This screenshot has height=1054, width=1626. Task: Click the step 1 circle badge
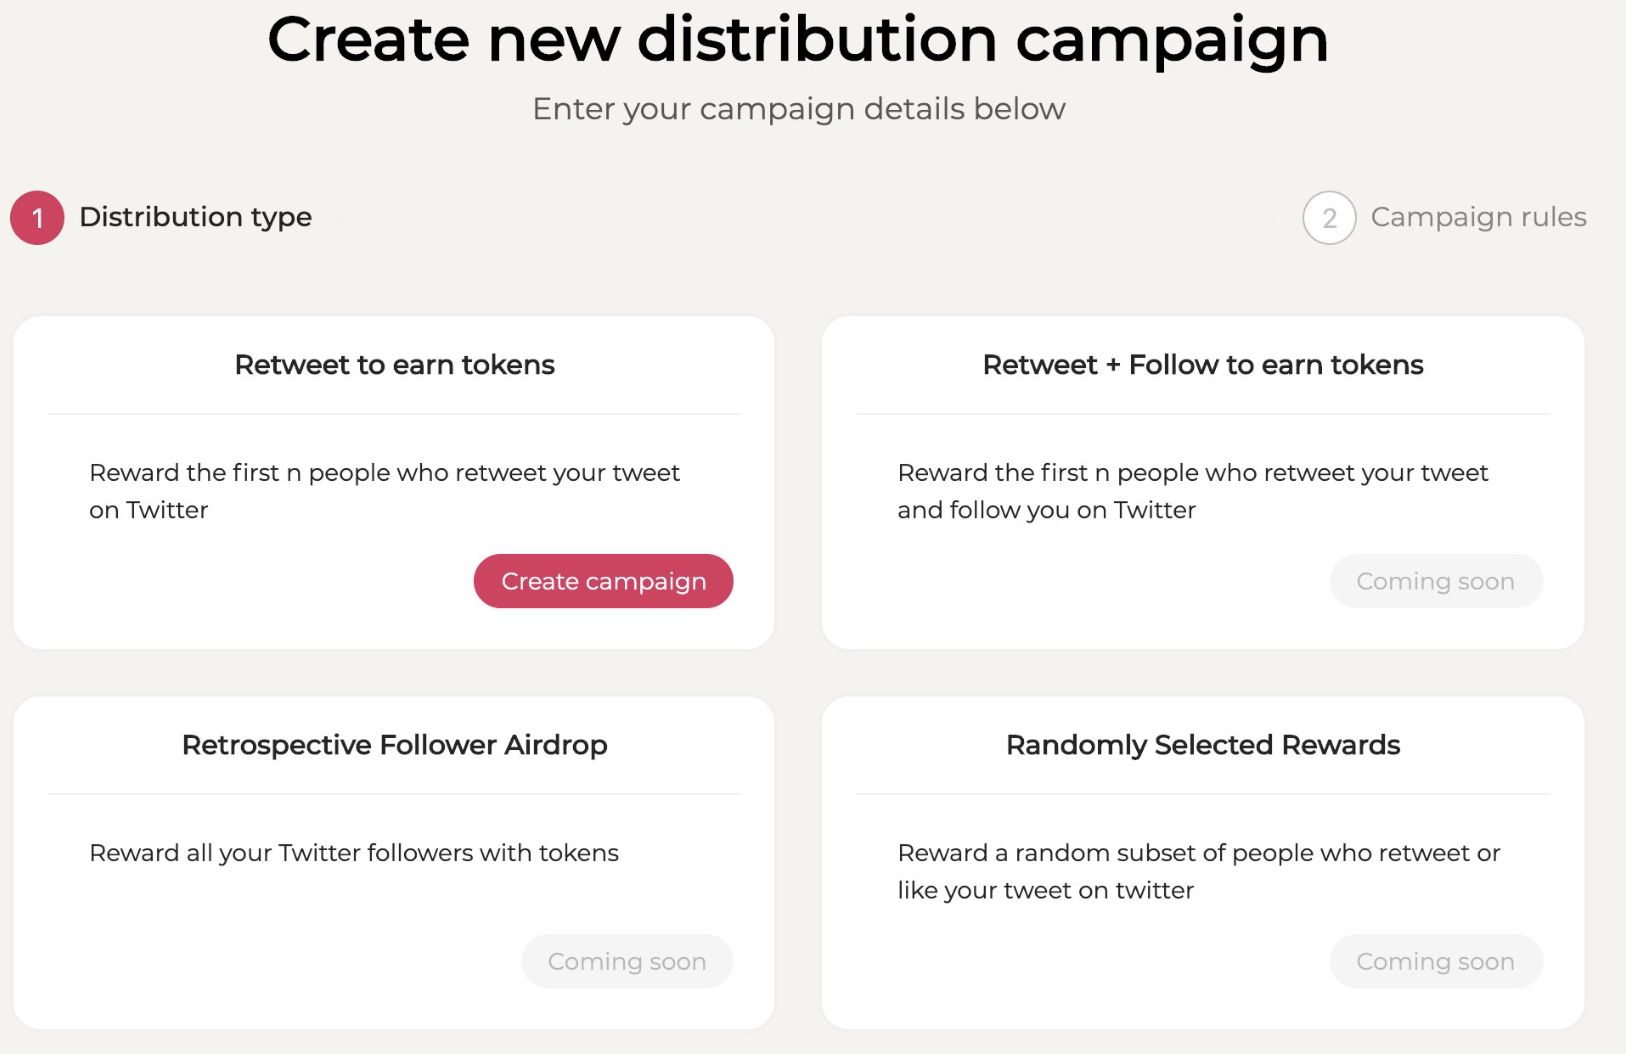(36, 217)
